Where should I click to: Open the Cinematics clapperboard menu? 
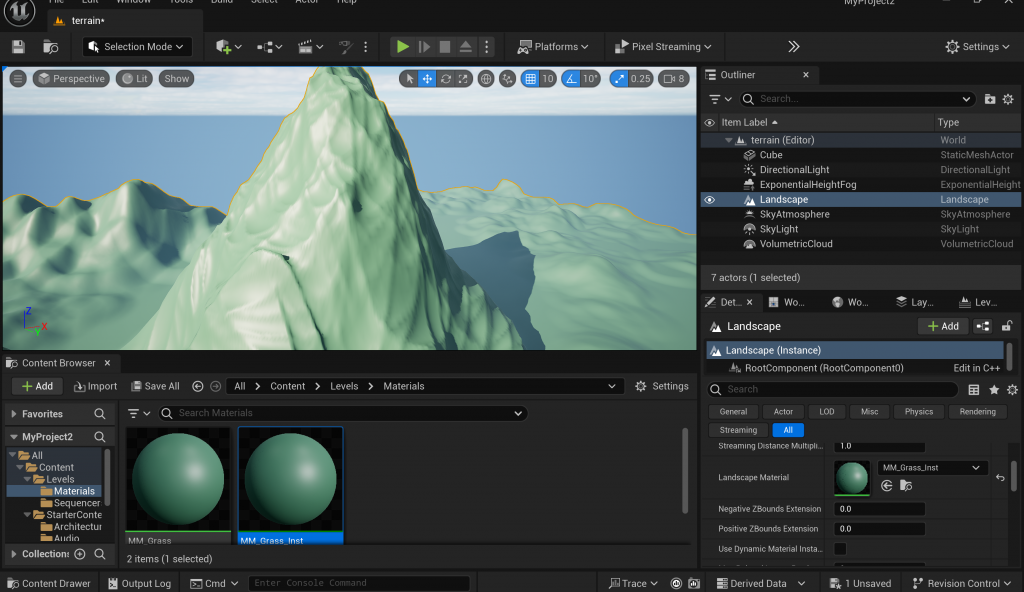coord(310,46)
